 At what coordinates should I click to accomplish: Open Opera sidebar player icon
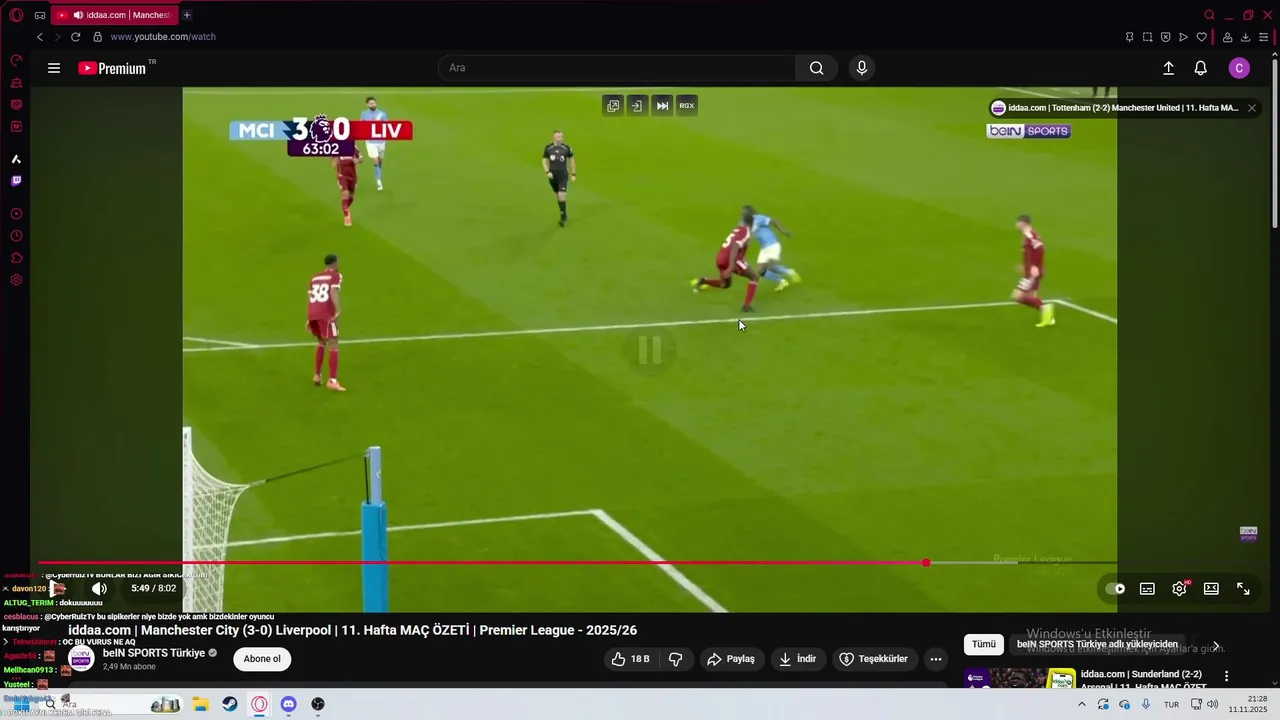[x=16, y=214]
